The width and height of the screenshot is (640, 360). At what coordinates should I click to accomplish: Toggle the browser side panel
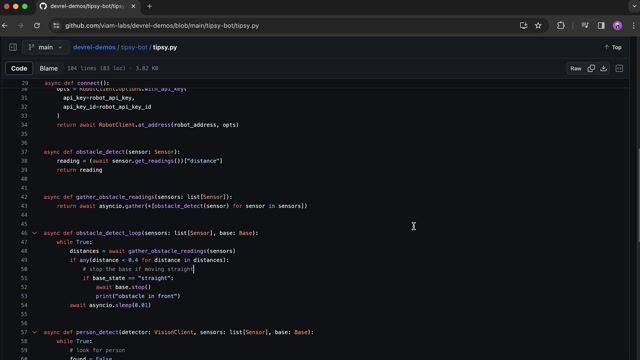(x=601, y=26)
